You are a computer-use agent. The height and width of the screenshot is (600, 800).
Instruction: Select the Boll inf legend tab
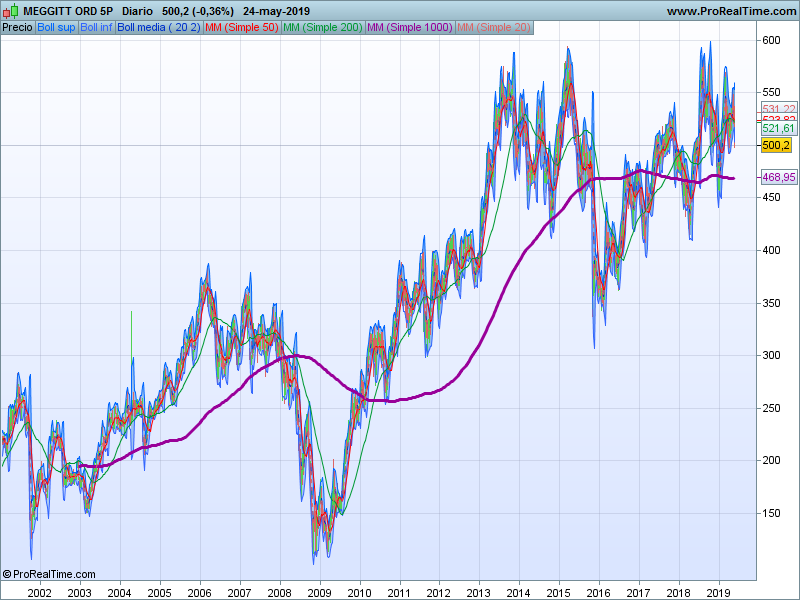[96, 28]
